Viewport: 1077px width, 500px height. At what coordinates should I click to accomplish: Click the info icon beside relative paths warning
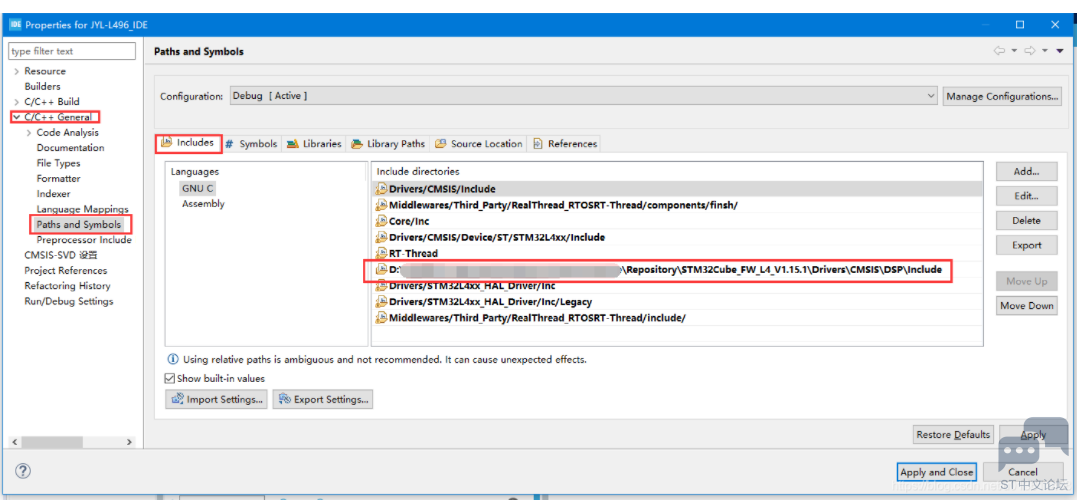pyautogui.click(x=173, y=359)
